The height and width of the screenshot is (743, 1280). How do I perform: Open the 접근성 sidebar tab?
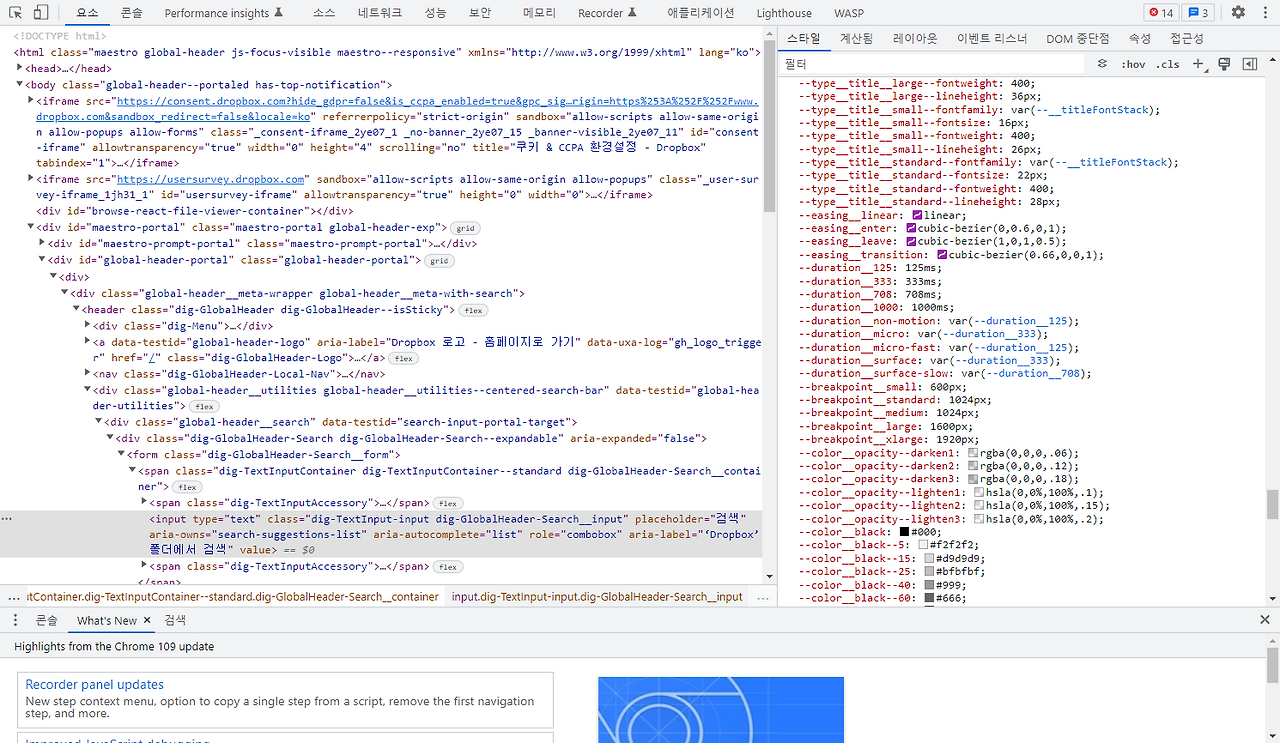click(x=1186, y=38)
